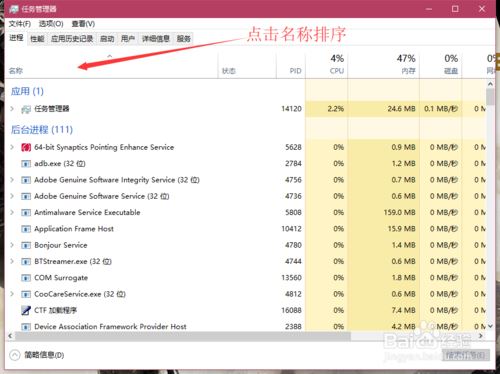Expand the 任务管理器 app row
500x374 pixels.
12,109
